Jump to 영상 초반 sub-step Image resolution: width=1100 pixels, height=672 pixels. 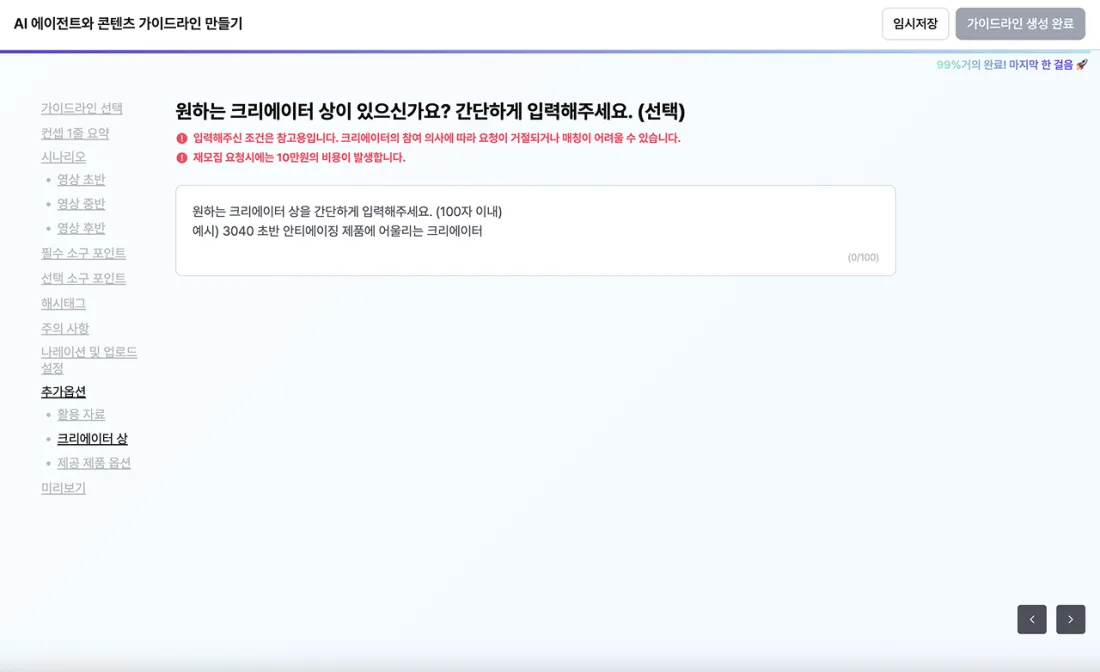(x=81, y=180)
